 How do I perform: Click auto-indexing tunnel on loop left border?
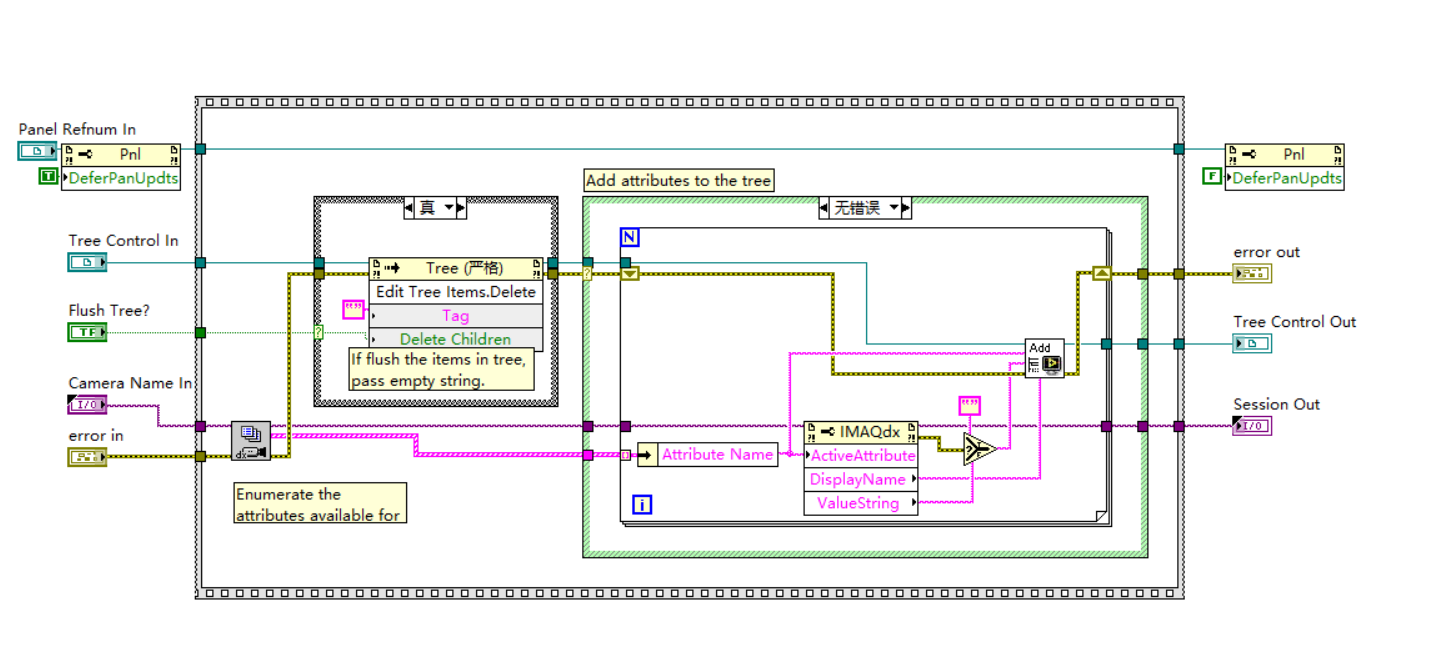point(625,455)
